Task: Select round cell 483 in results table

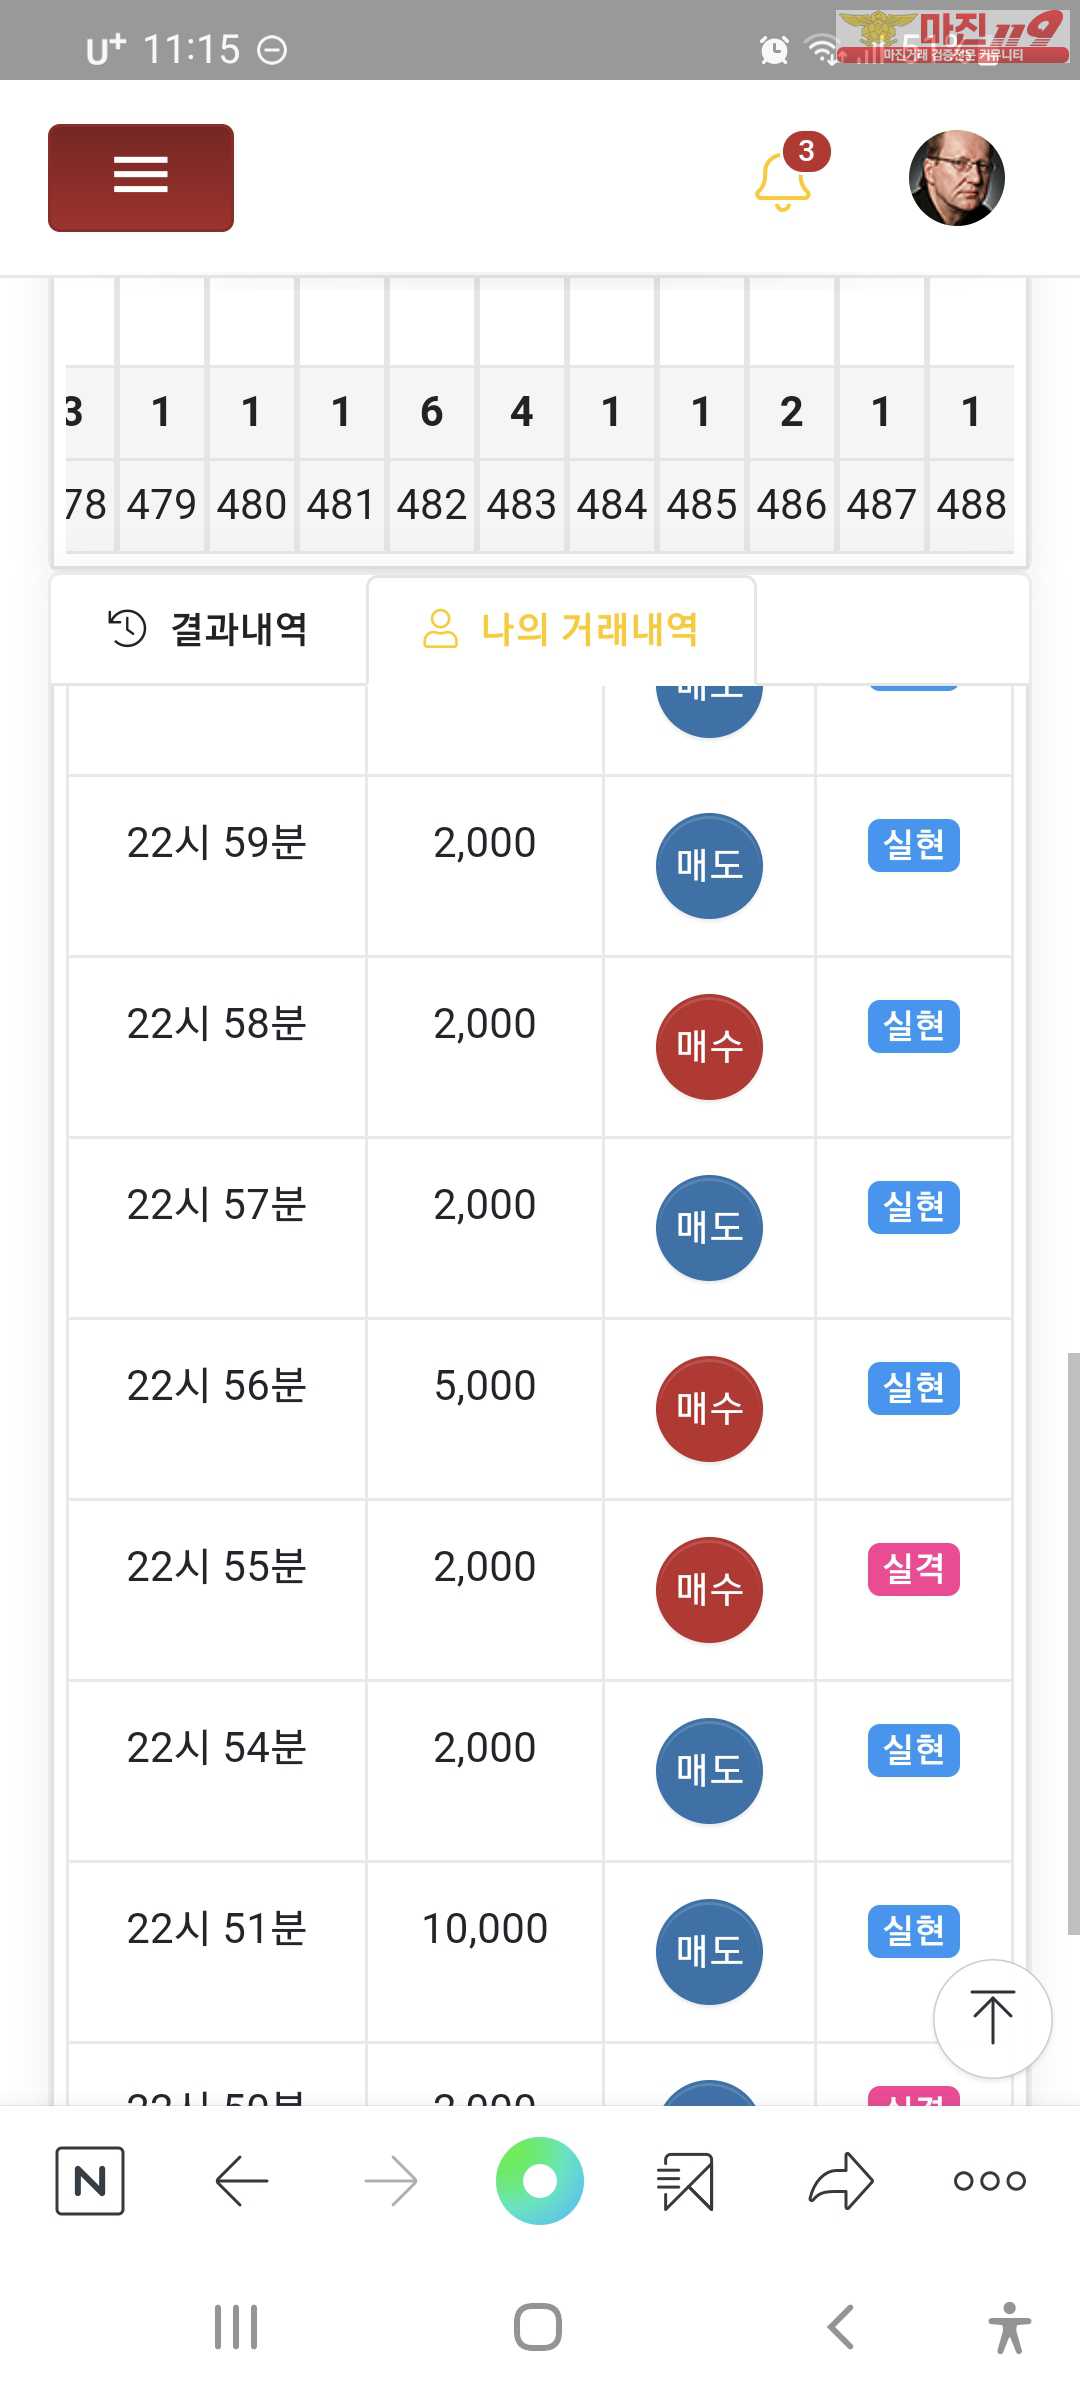Action: point(522,504)
